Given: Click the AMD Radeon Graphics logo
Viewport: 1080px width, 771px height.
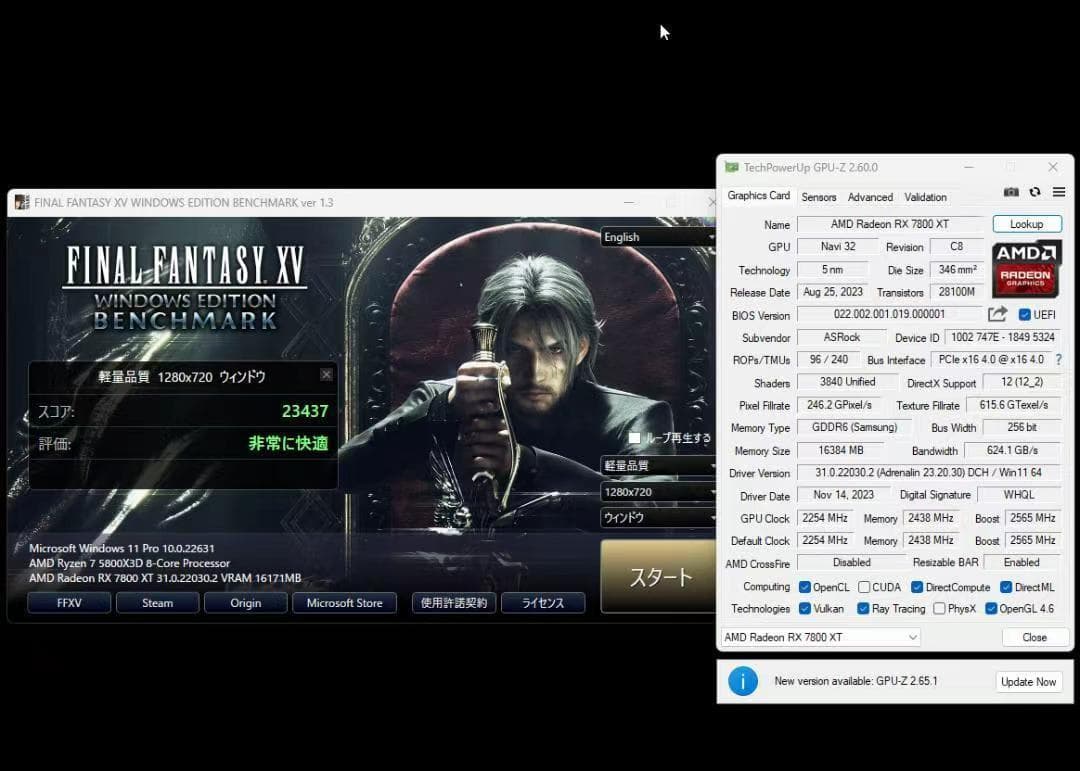Looking at the screenshot, I should tap(1027, 268).
